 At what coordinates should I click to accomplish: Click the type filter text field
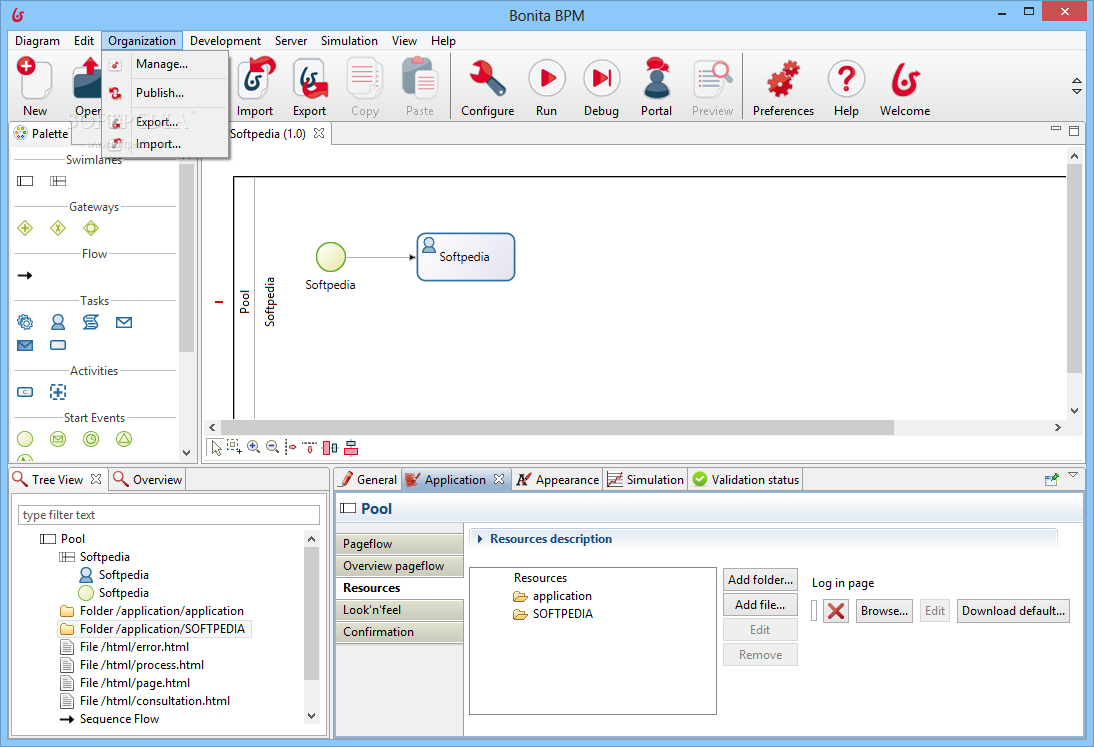click(x=169, y=515)
